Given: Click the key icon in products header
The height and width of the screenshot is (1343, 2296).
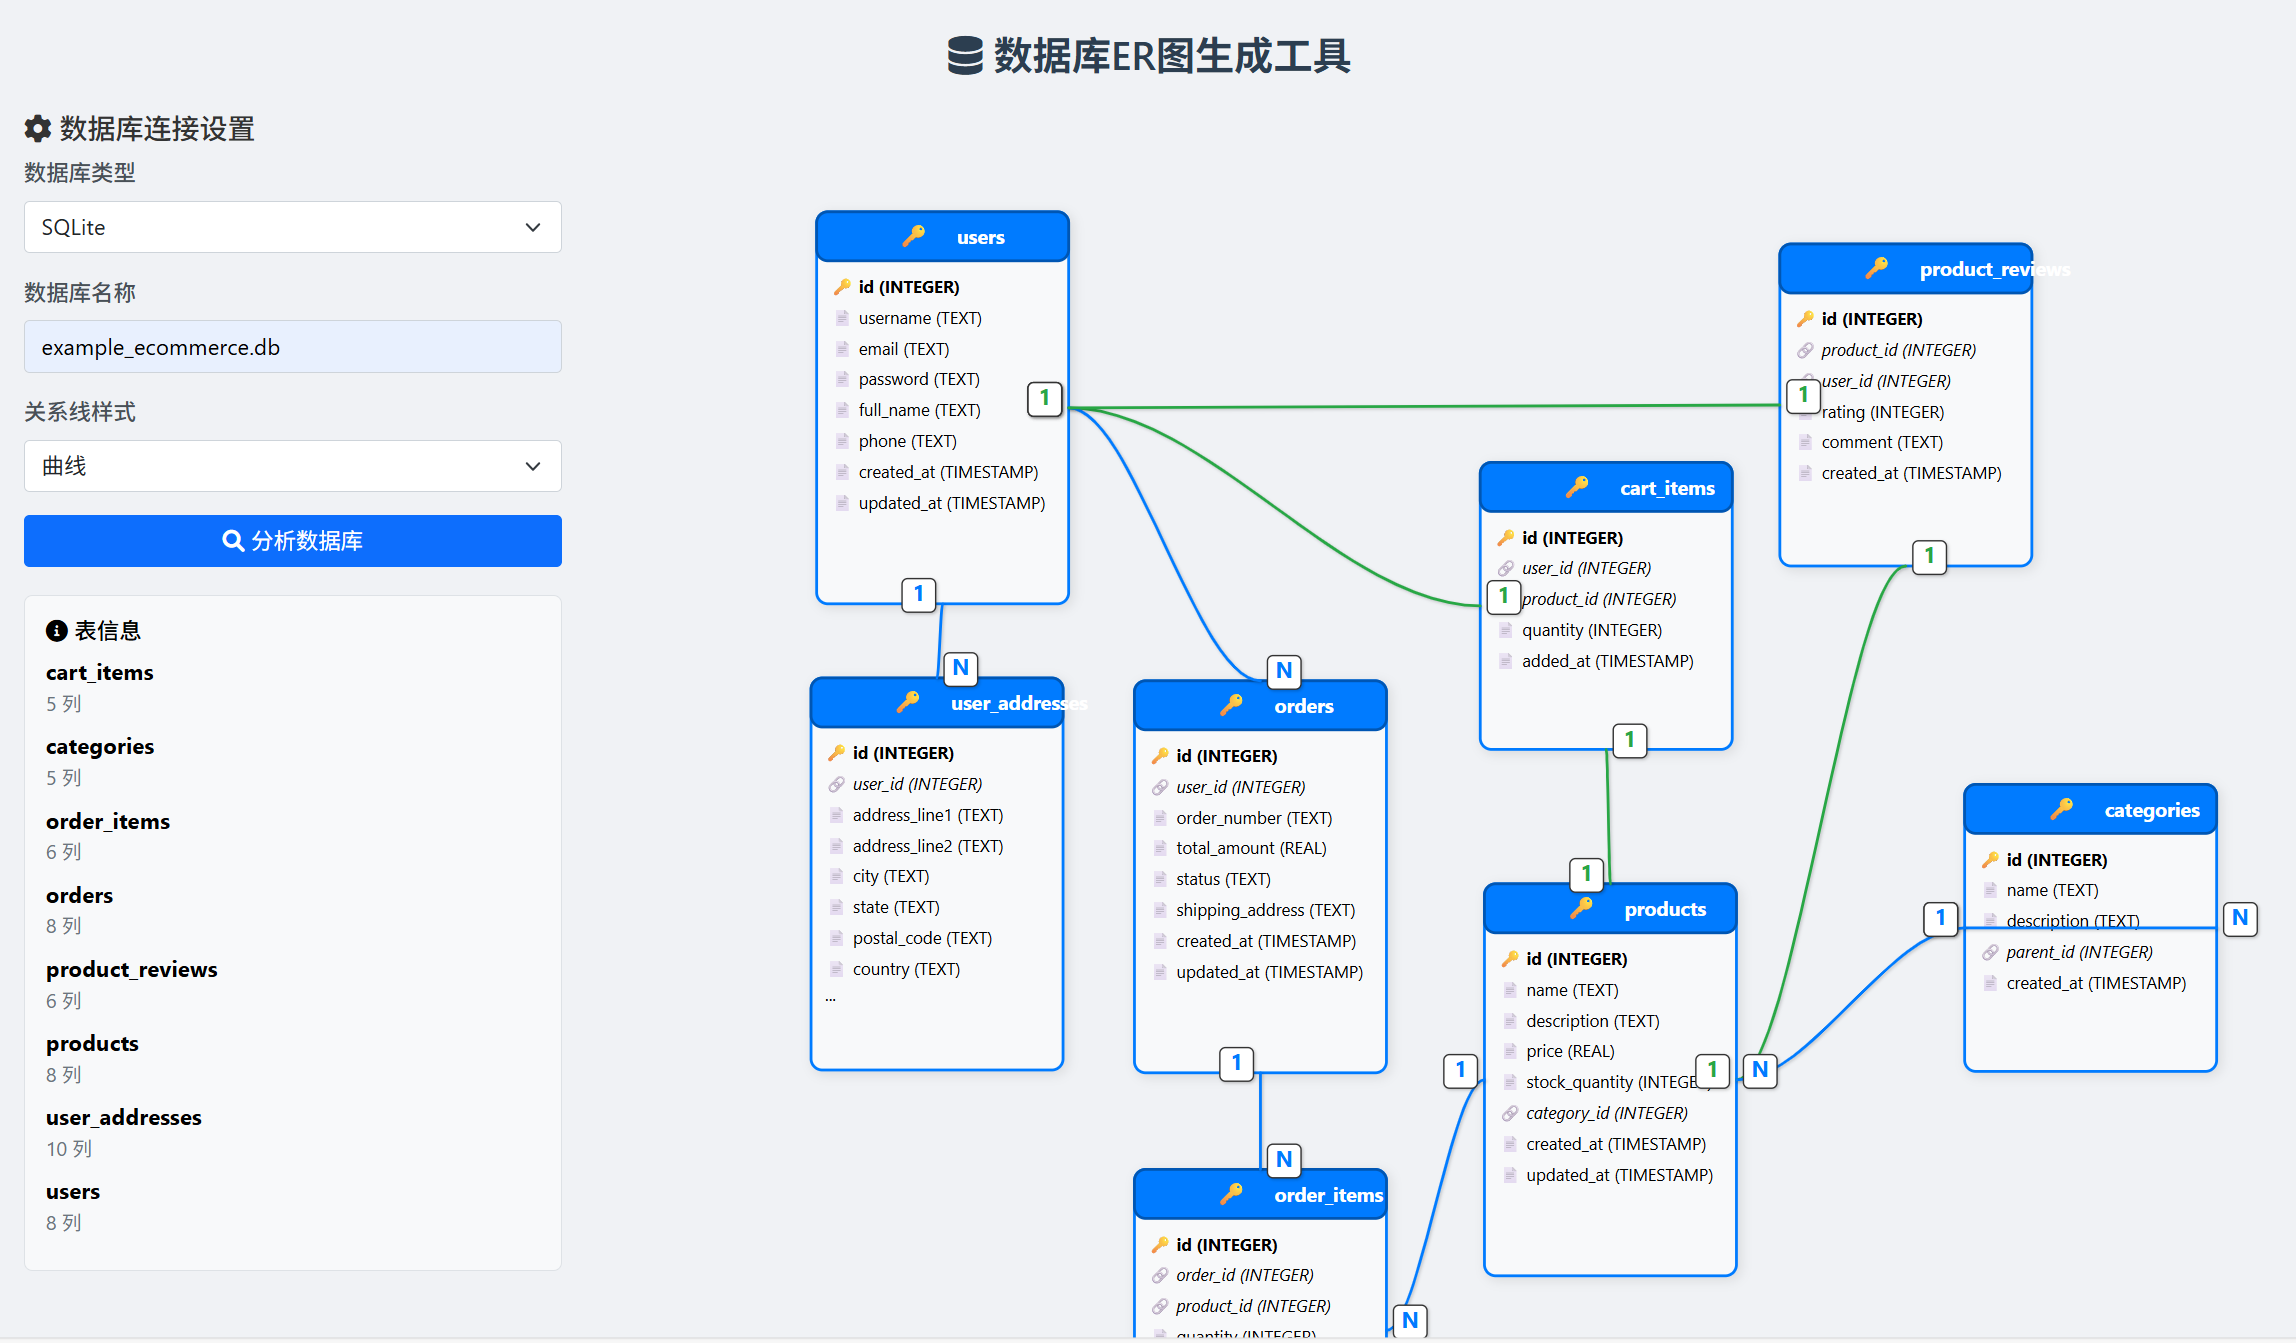Looking at the screenshot, I should [1582, 908].
